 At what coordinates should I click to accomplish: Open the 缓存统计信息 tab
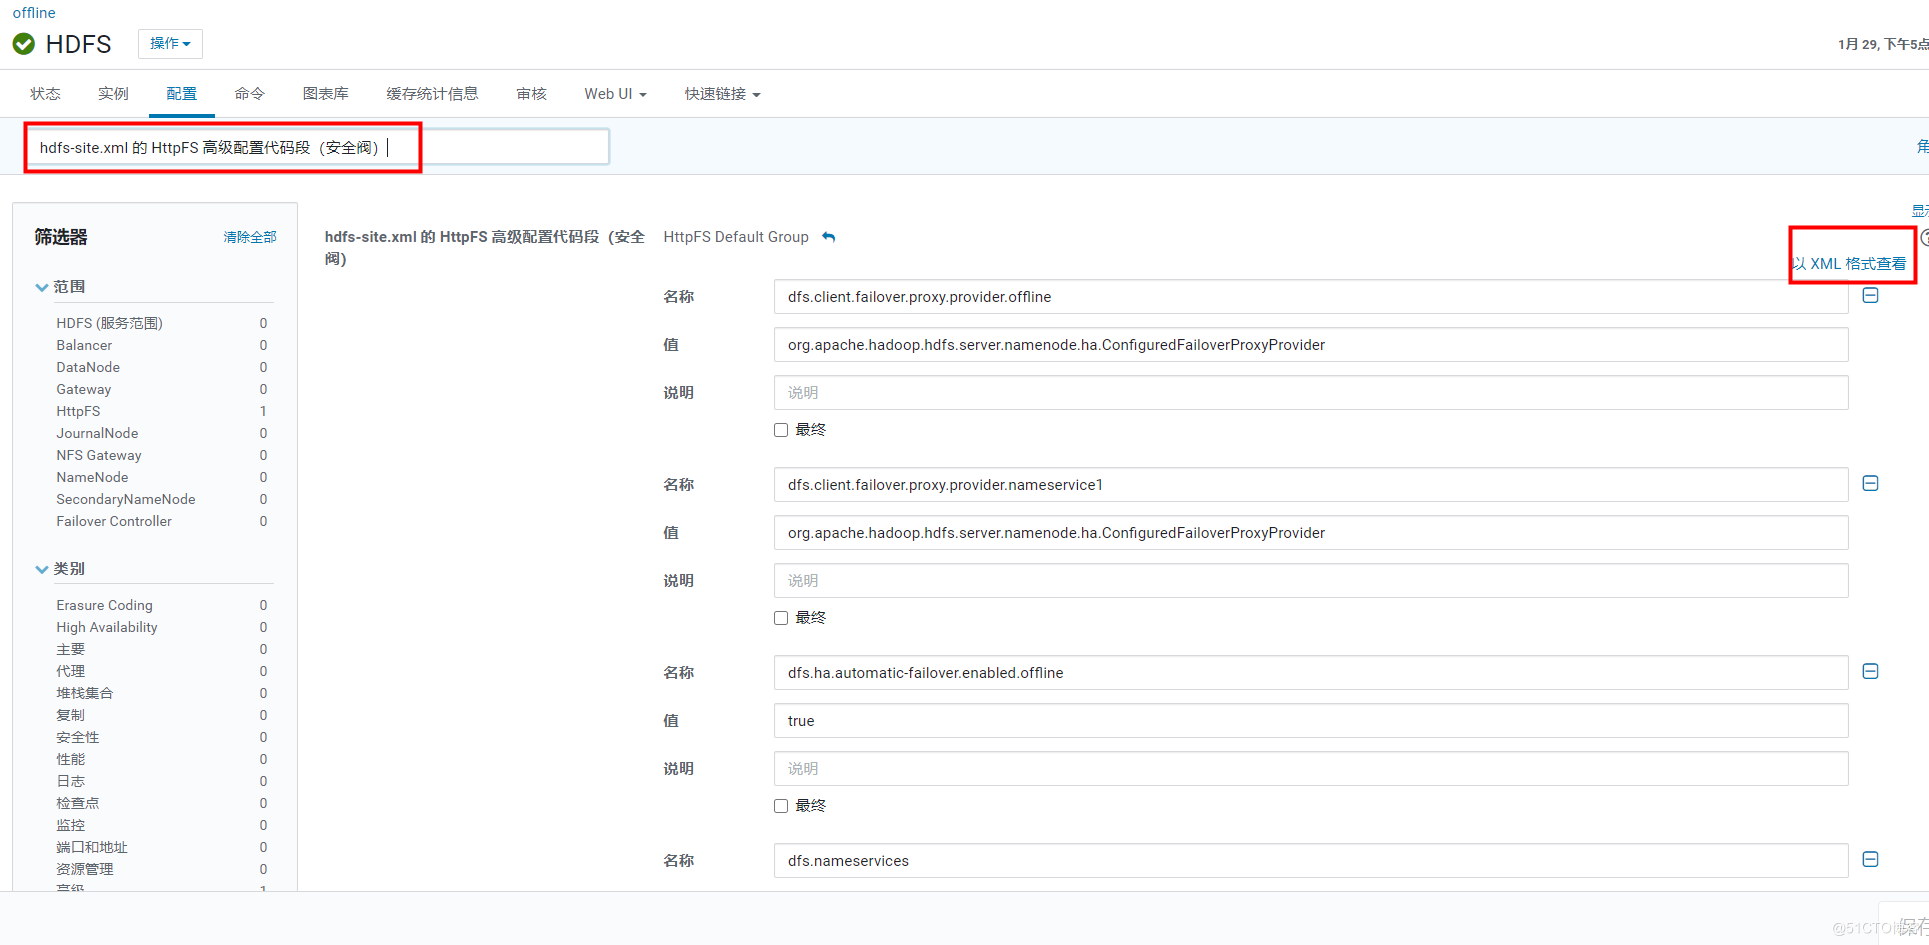pos(432,94)
